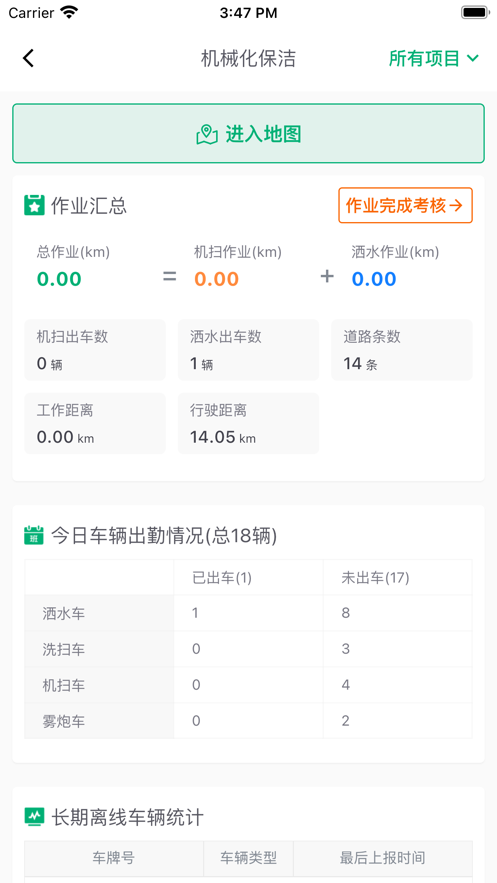Viewport: 497px width, 883px height.
Task: Click the 车辆类型 column header
Action: point(248,858)
